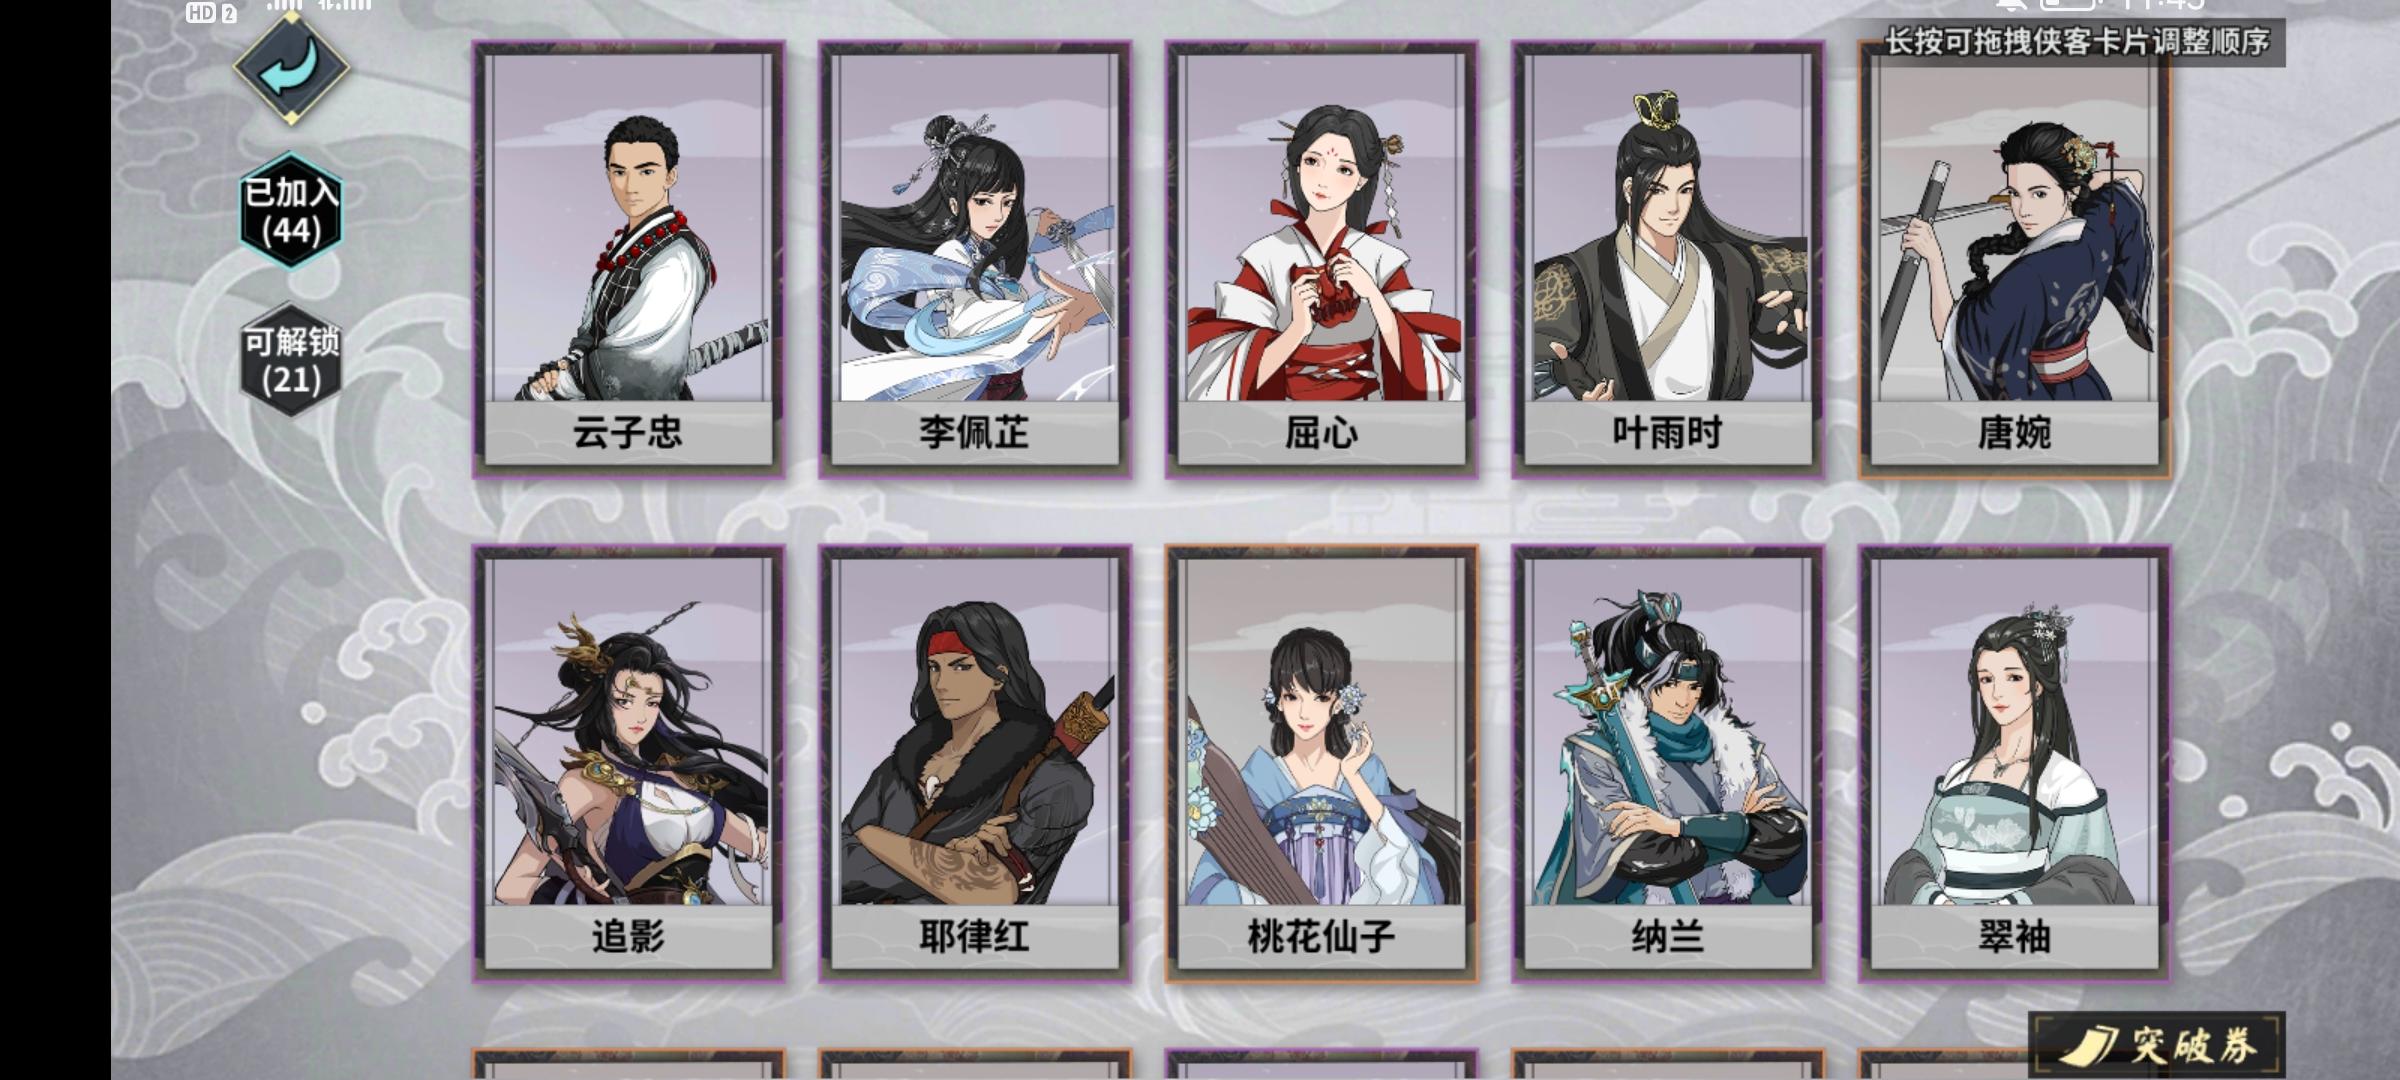Click the 云子忠 name label
Image resolution: width=2400 pixels, height=1080 pixels.
(628, 433)
